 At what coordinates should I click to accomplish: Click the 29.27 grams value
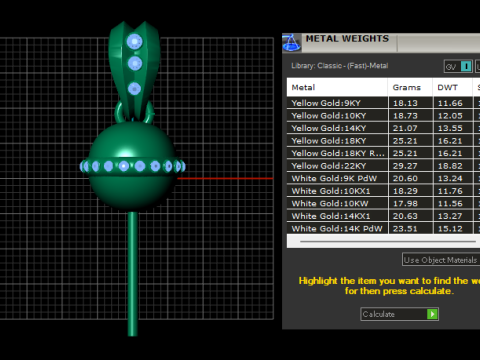tap(405, 166)
